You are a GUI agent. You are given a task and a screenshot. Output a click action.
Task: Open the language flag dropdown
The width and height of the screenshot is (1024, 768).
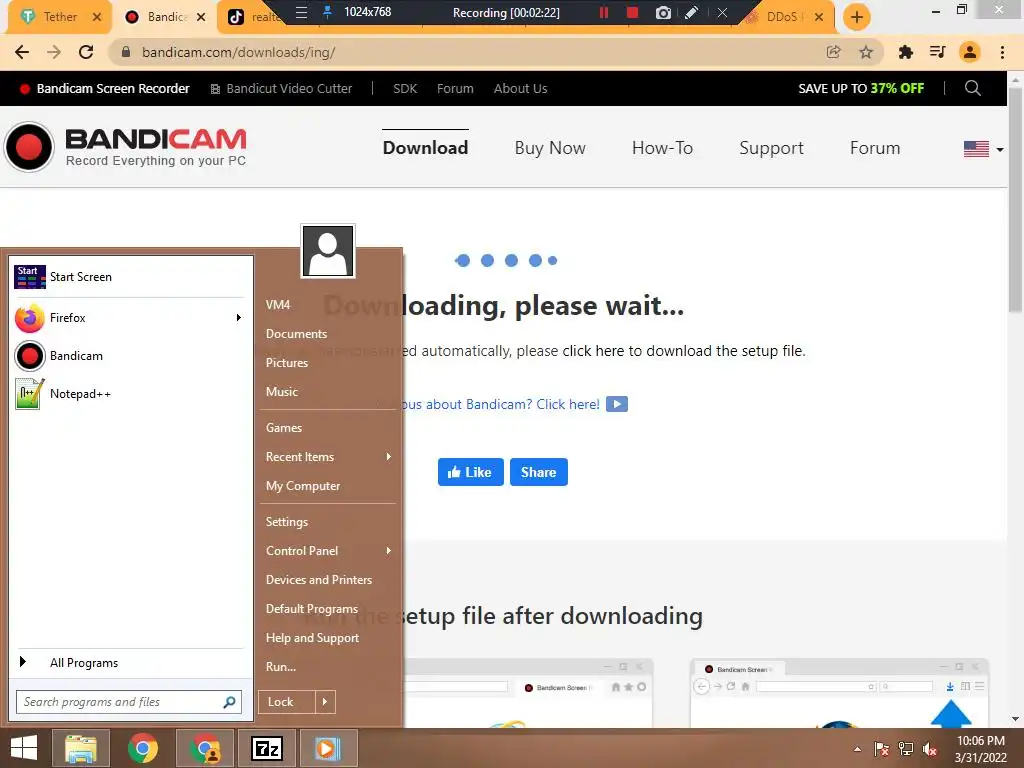(983, 149)
